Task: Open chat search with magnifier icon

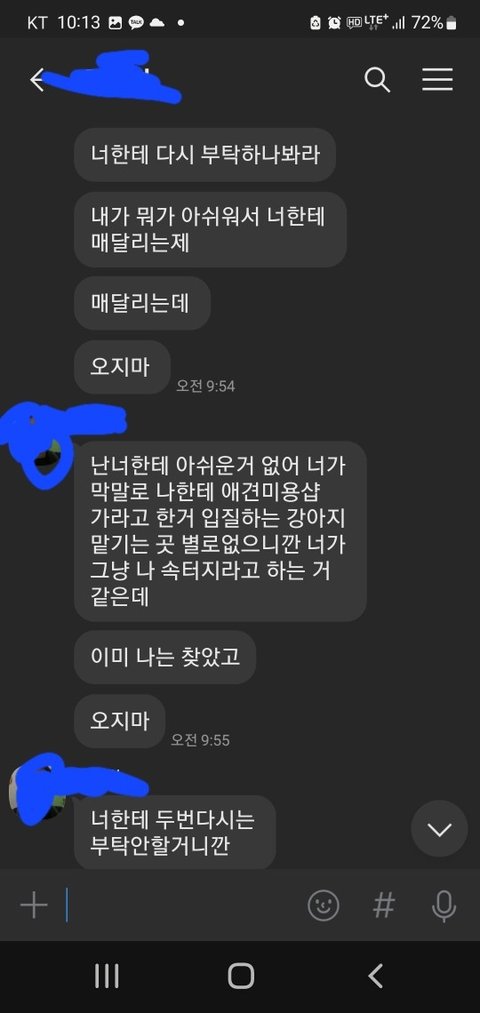Action: coord(377,79)
